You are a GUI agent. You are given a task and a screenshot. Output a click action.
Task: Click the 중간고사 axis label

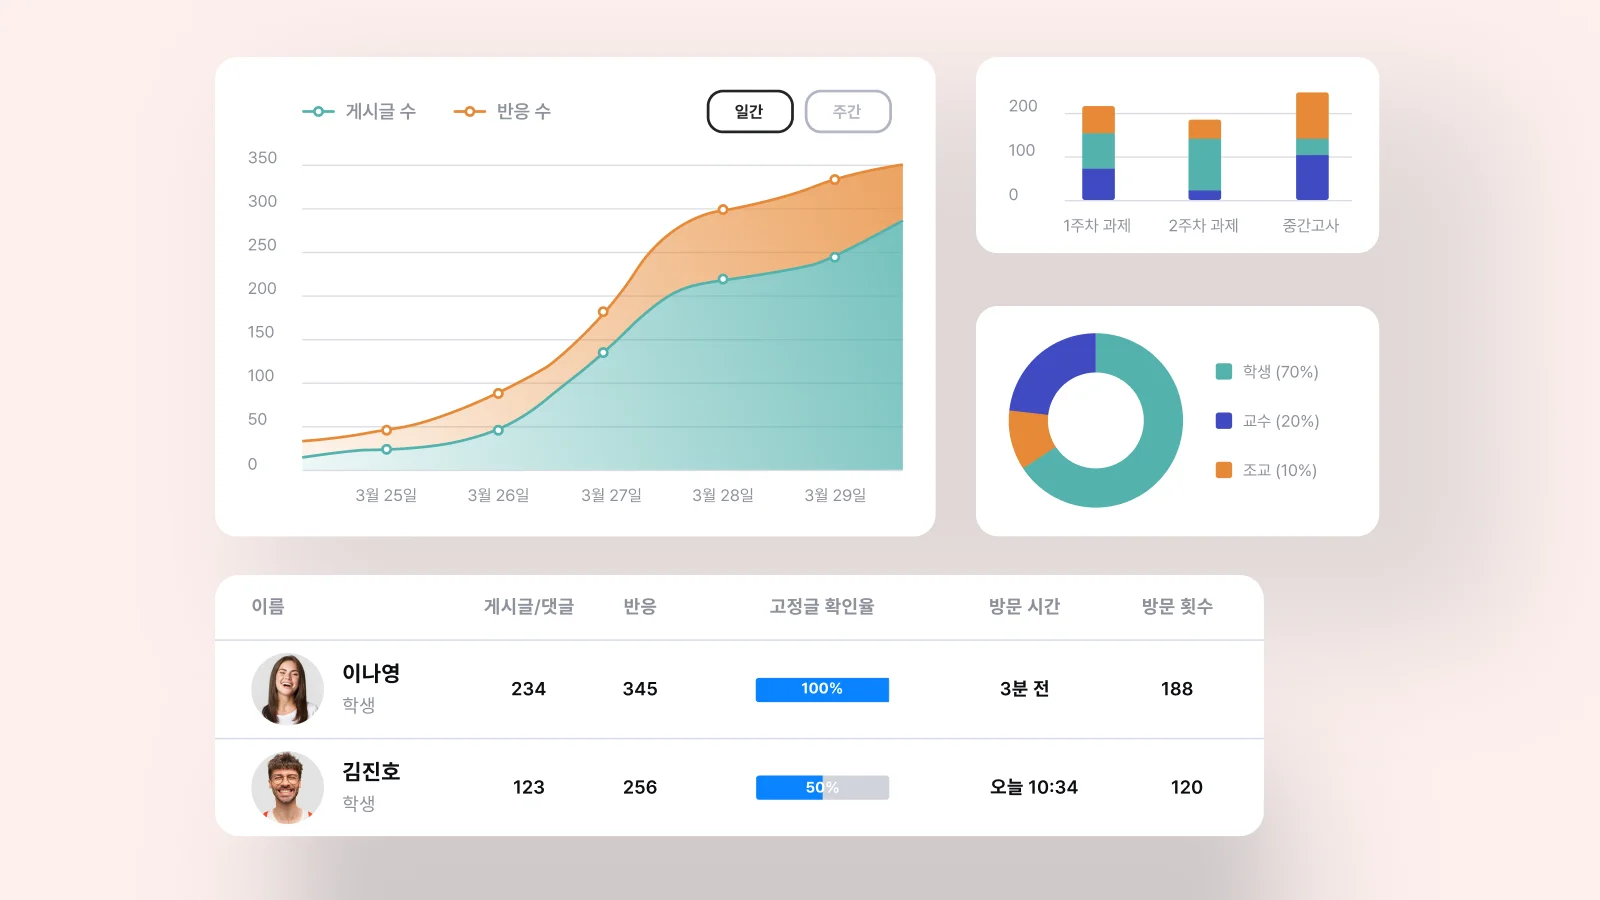(x=1311, y=226)
